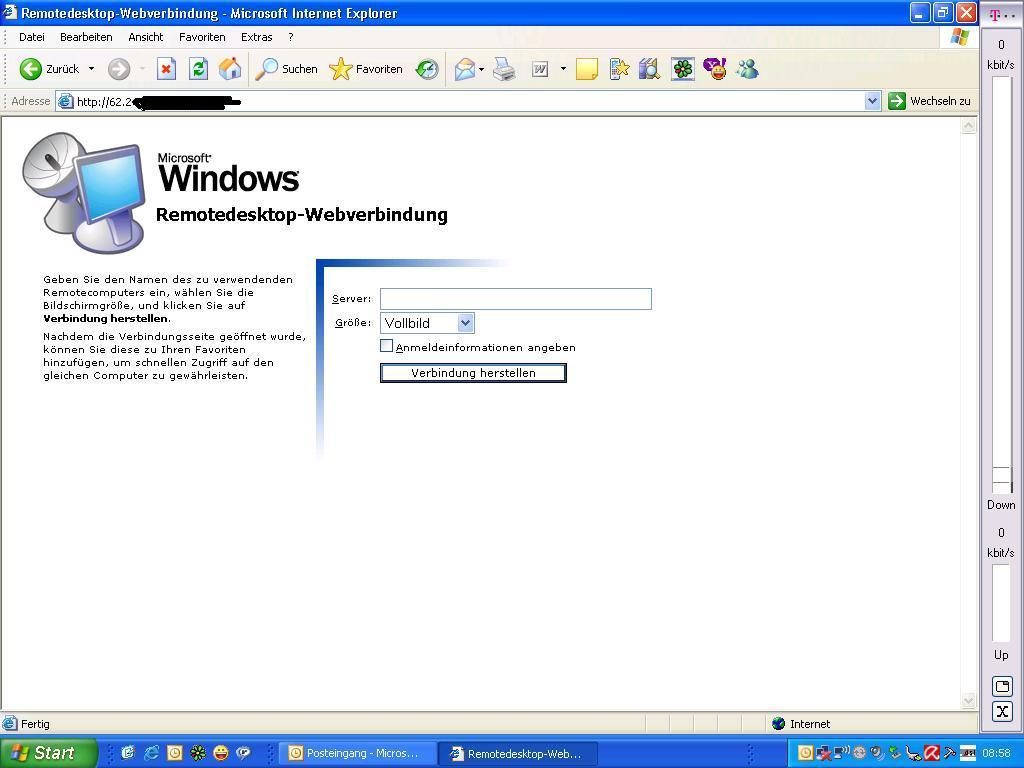1024x768 pixels.
Task: Open the Favoriten menu in menu bar
Action: (x=202, y=37)
